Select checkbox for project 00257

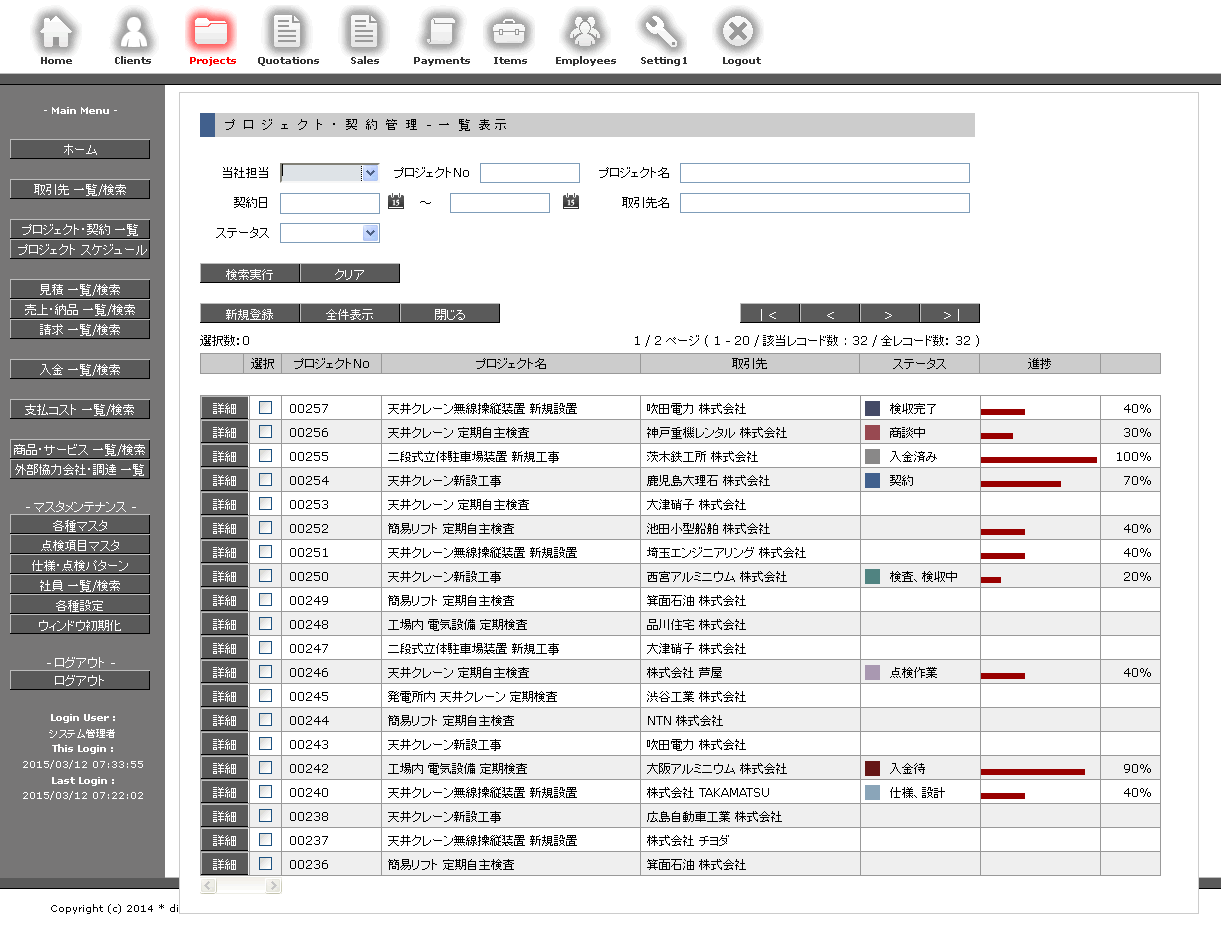(265, 408)
